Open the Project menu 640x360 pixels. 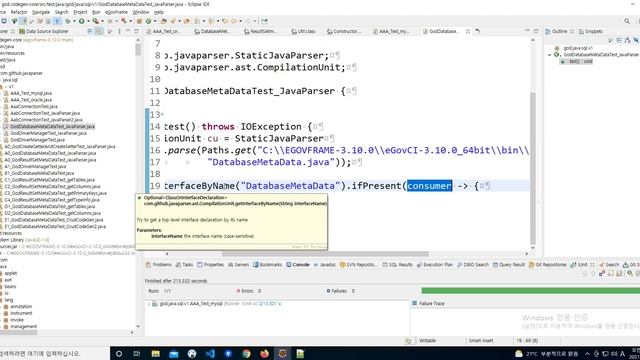(80, 12)
